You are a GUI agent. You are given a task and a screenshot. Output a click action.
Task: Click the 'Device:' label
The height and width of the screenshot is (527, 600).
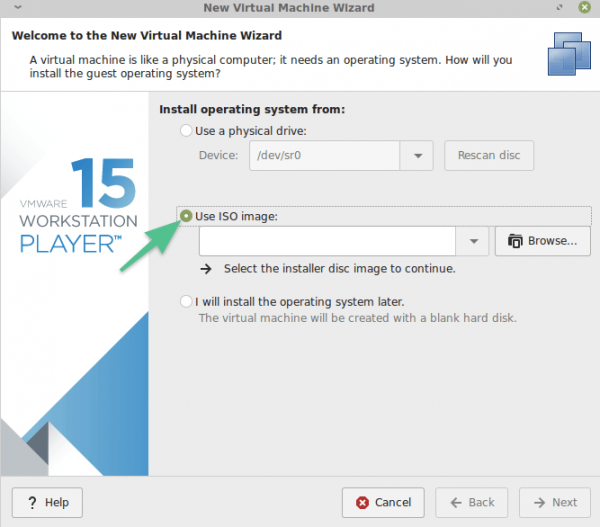coord(218,155)
